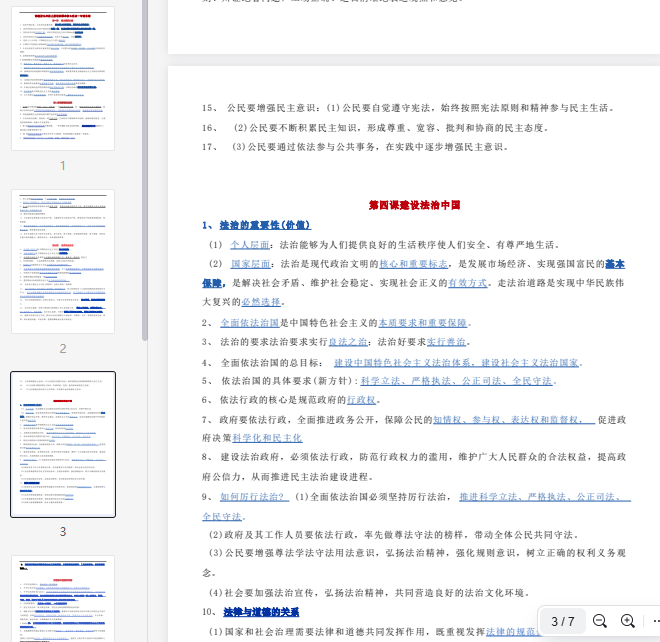Click the zoom in magnifier icon

coord(628,621)
